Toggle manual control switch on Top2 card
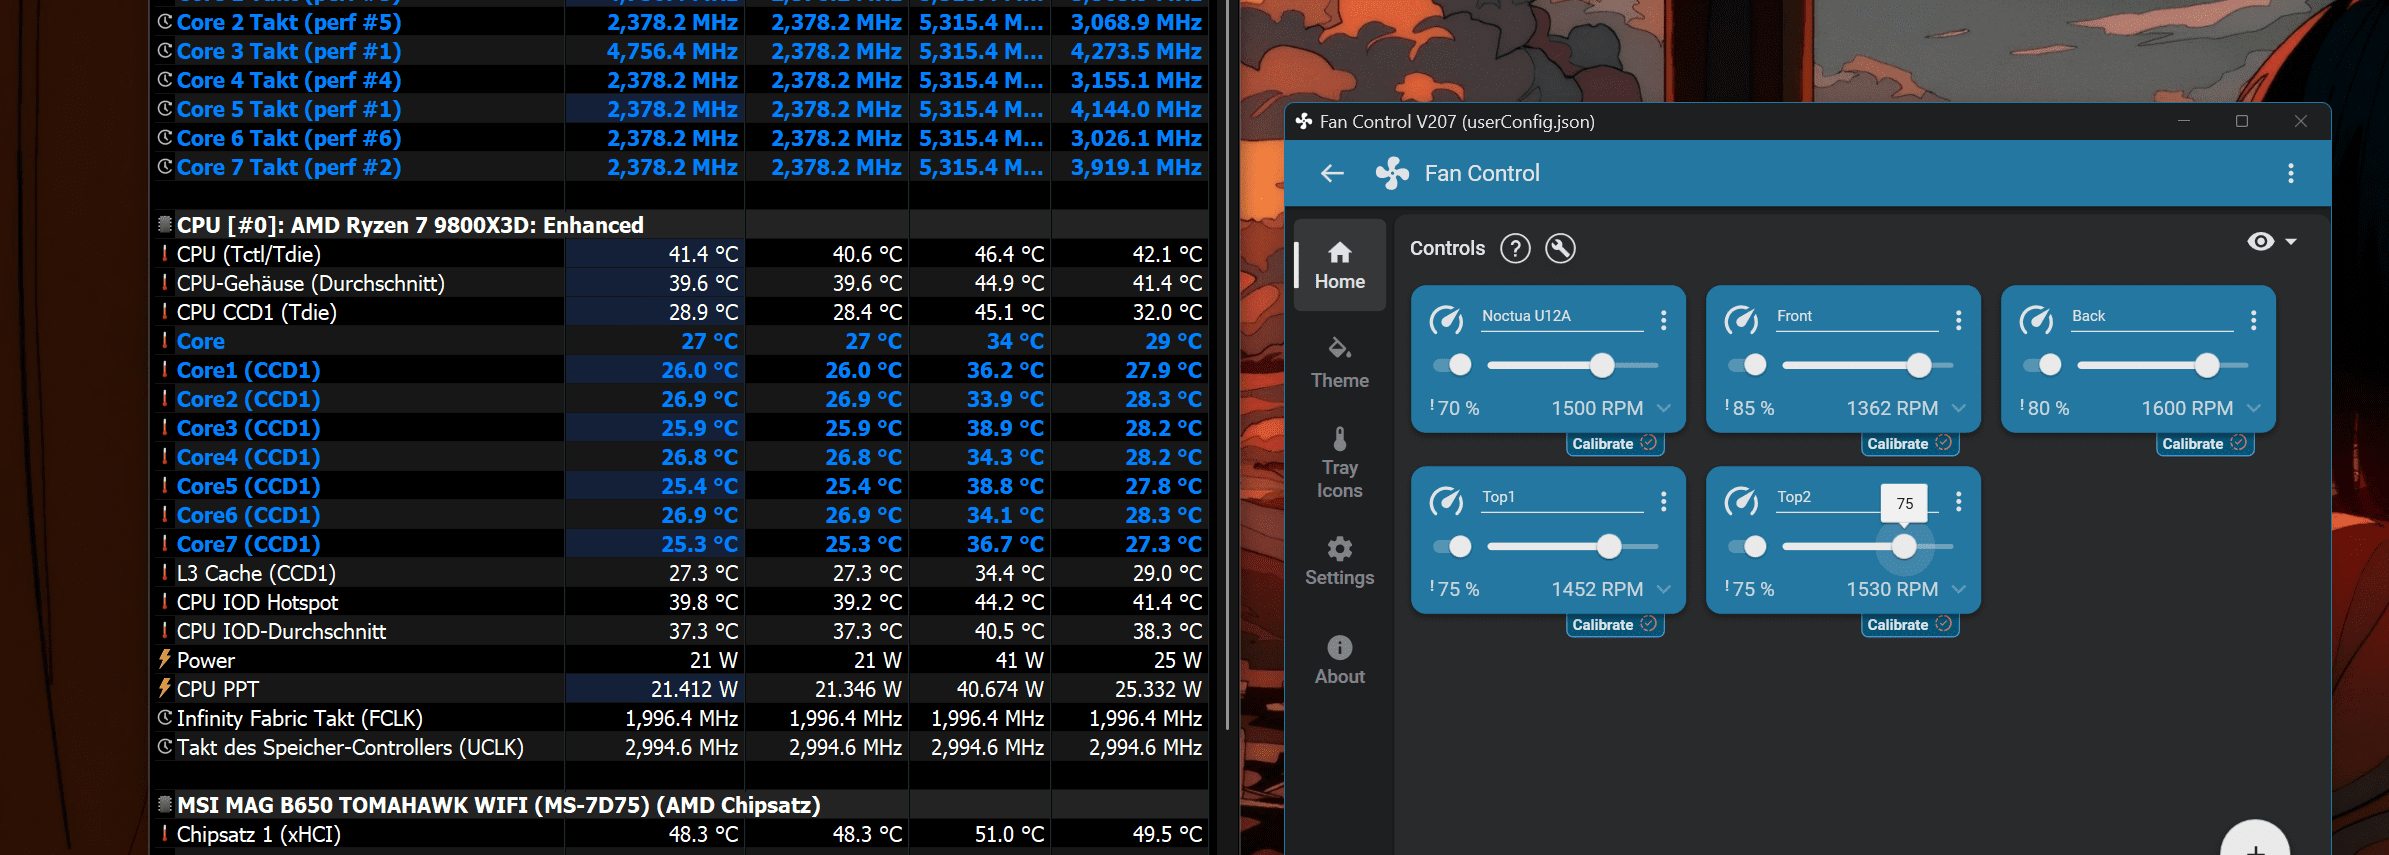The width and height of the screenshot is (2389, 855). tap(1747, 546)
